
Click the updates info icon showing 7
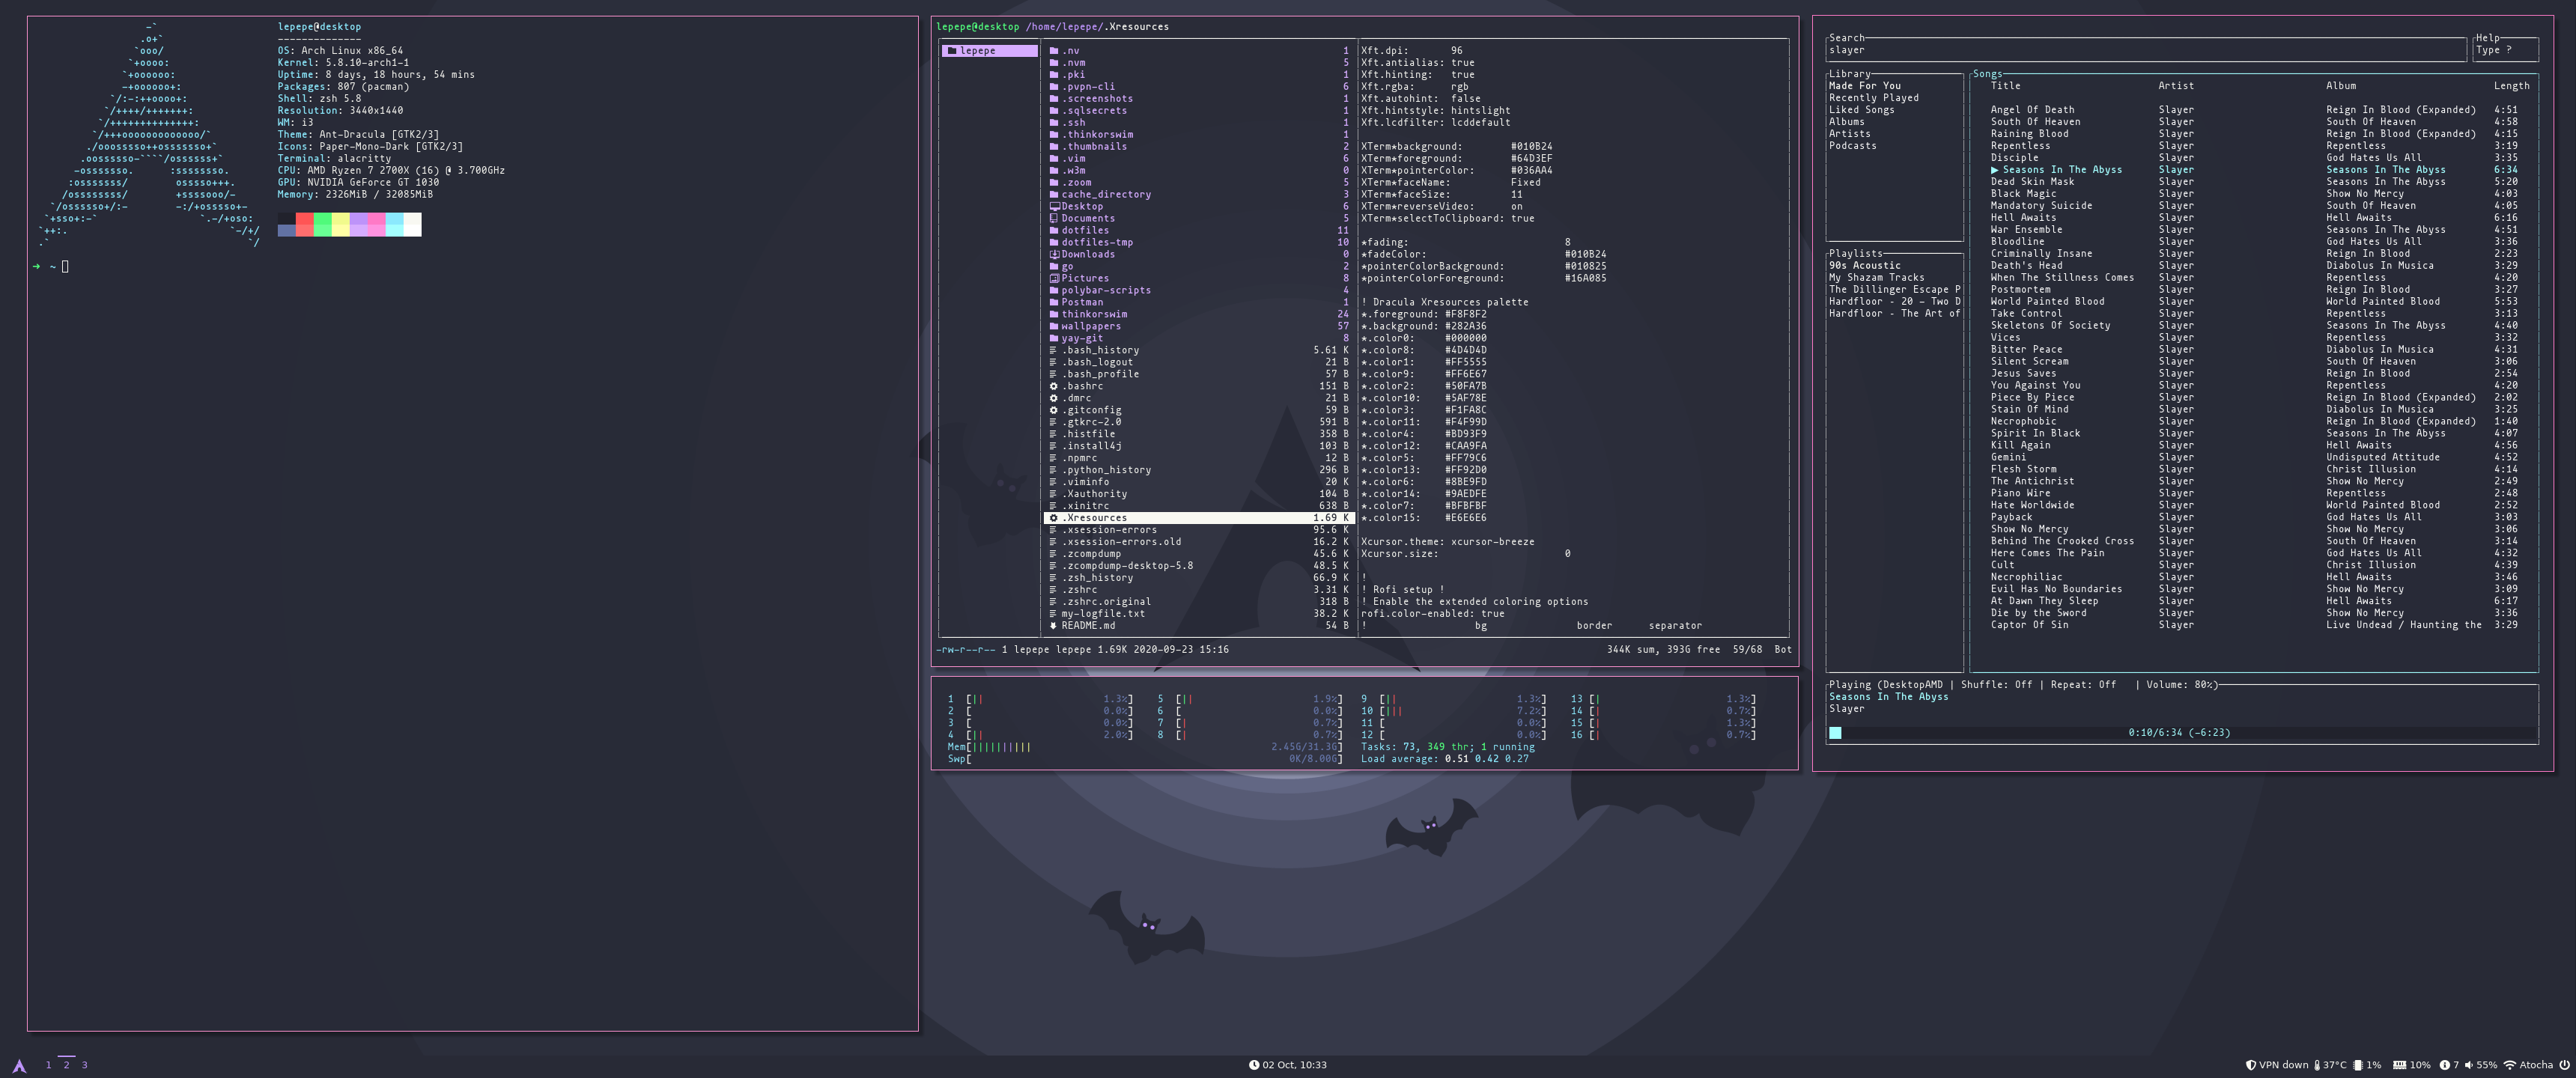[x=2444, y=1065]
